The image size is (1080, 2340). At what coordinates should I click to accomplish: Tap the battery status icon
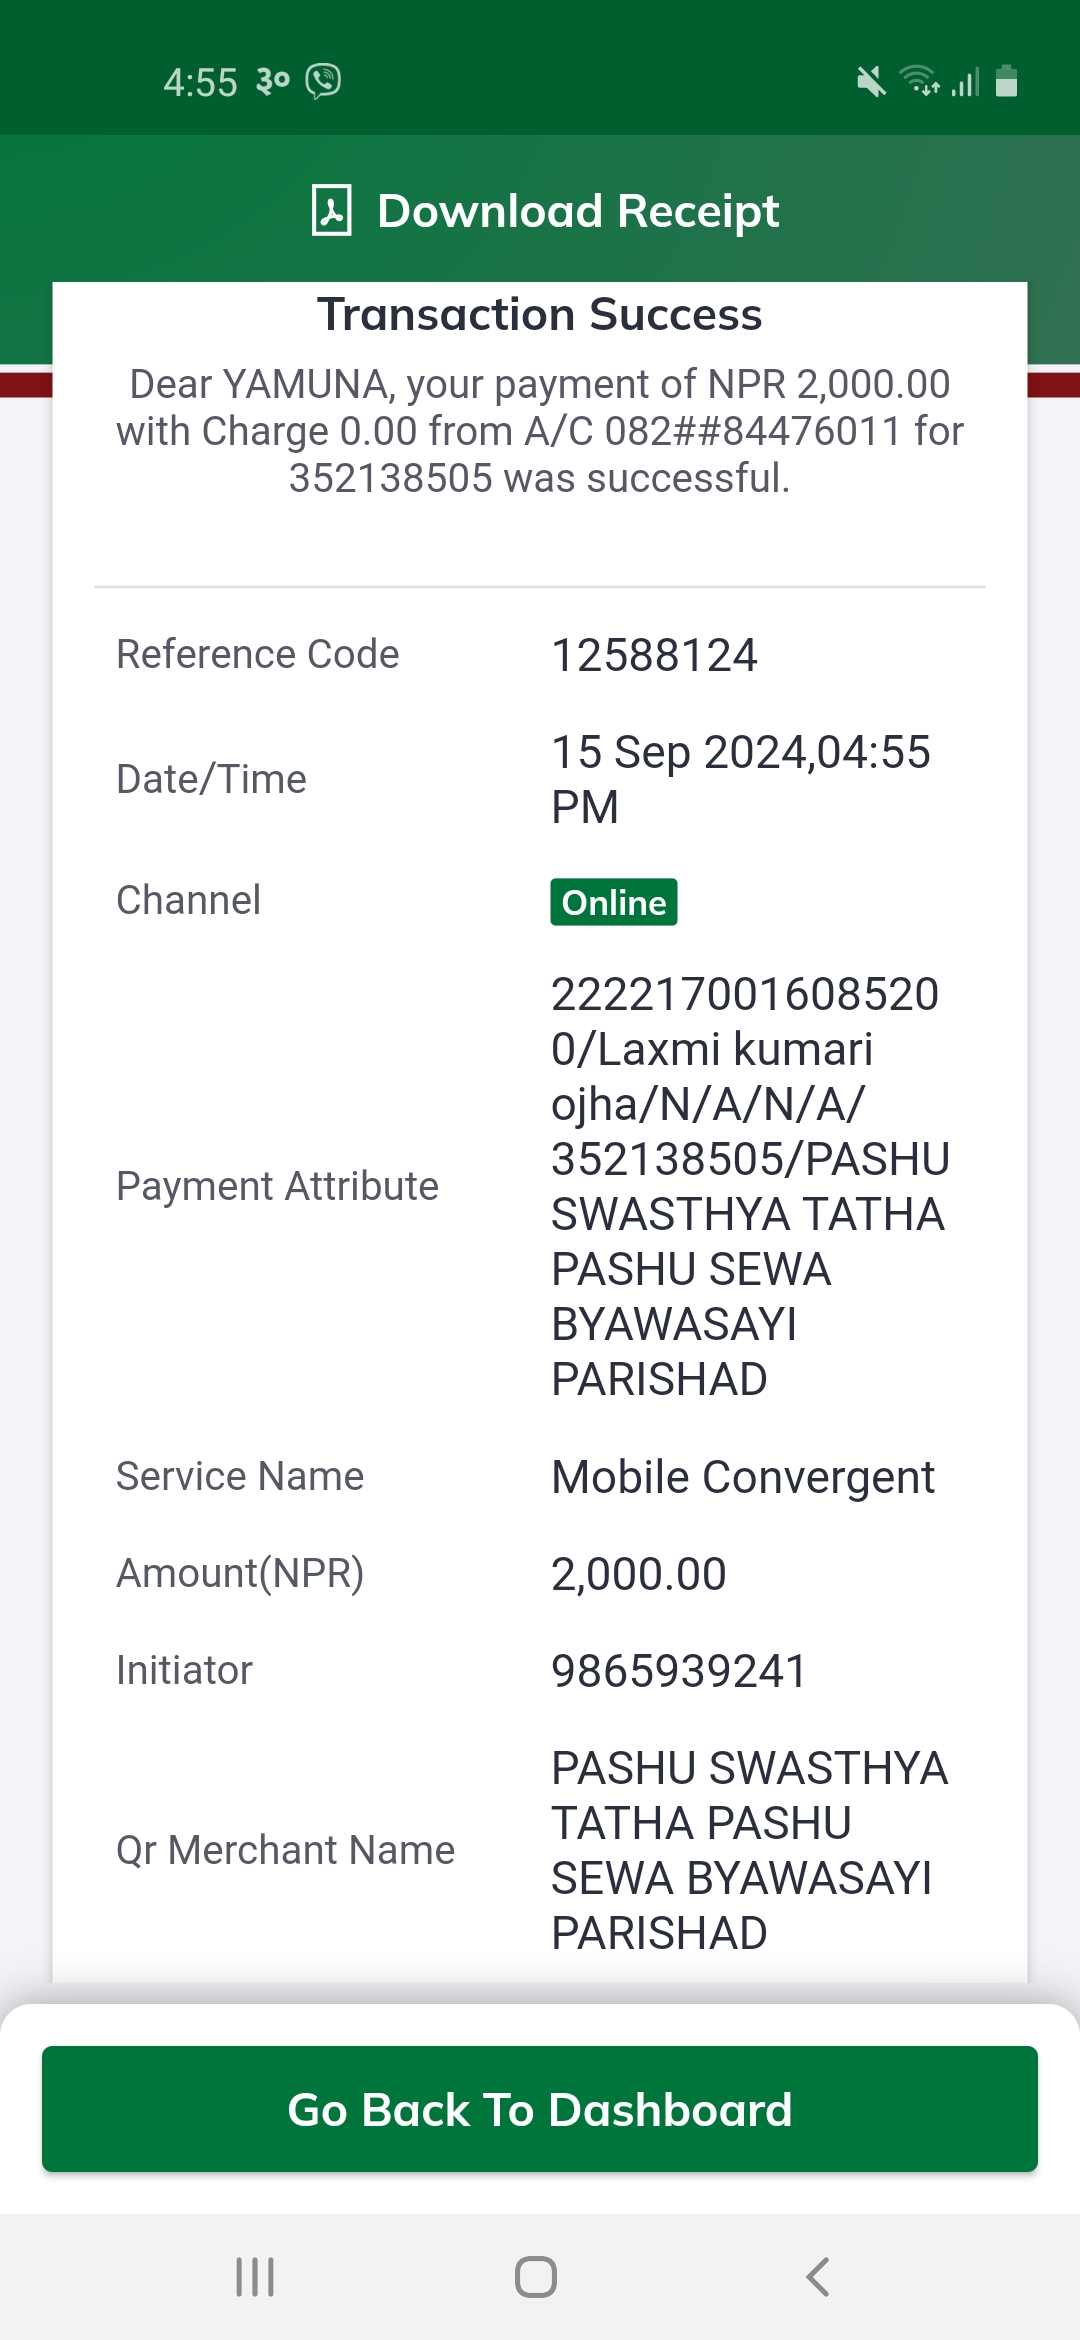1007,81
